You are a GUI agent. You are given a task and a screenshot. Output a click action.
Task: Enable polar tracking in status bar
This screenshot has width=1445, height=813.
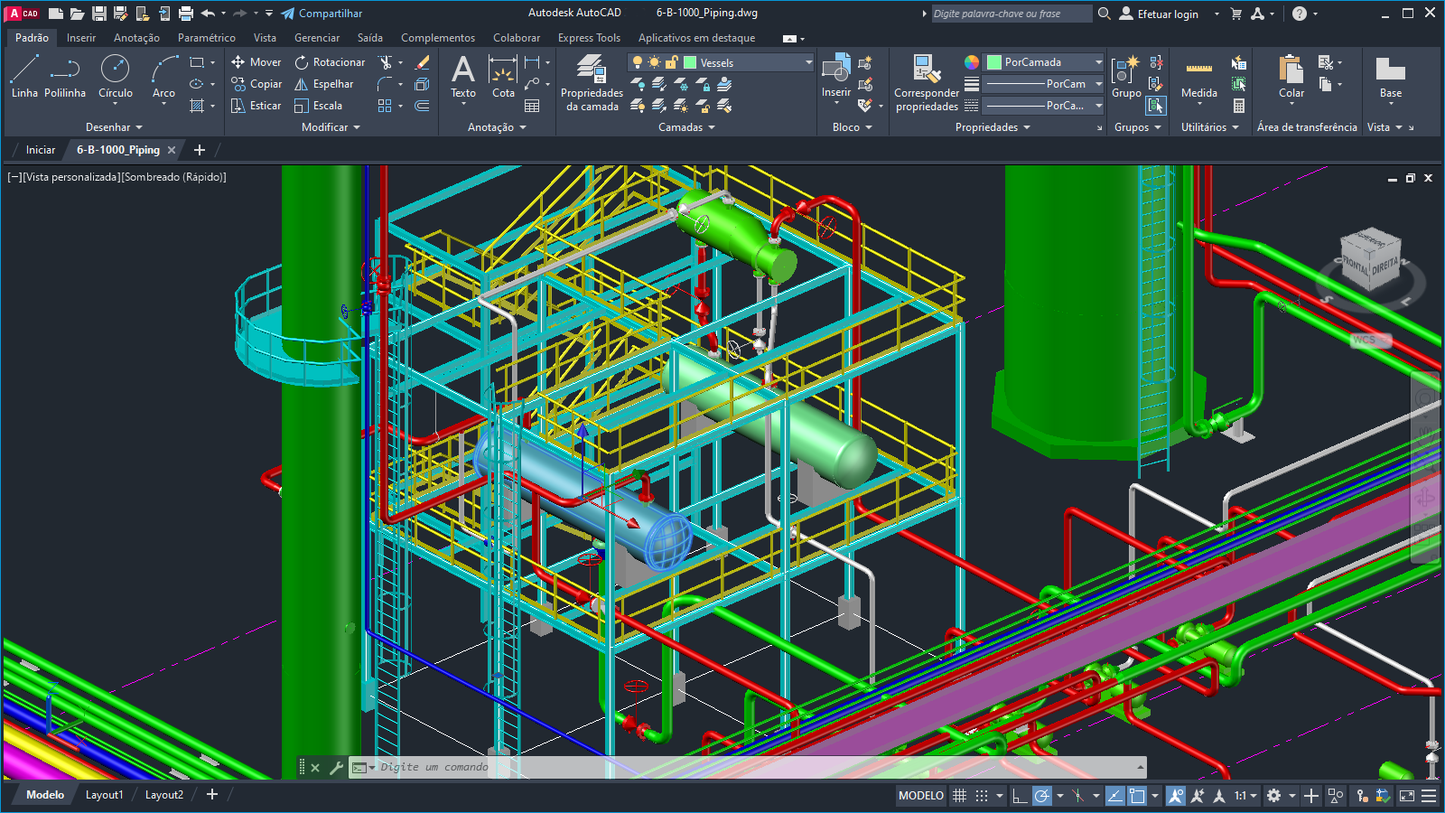[1040, 795]
